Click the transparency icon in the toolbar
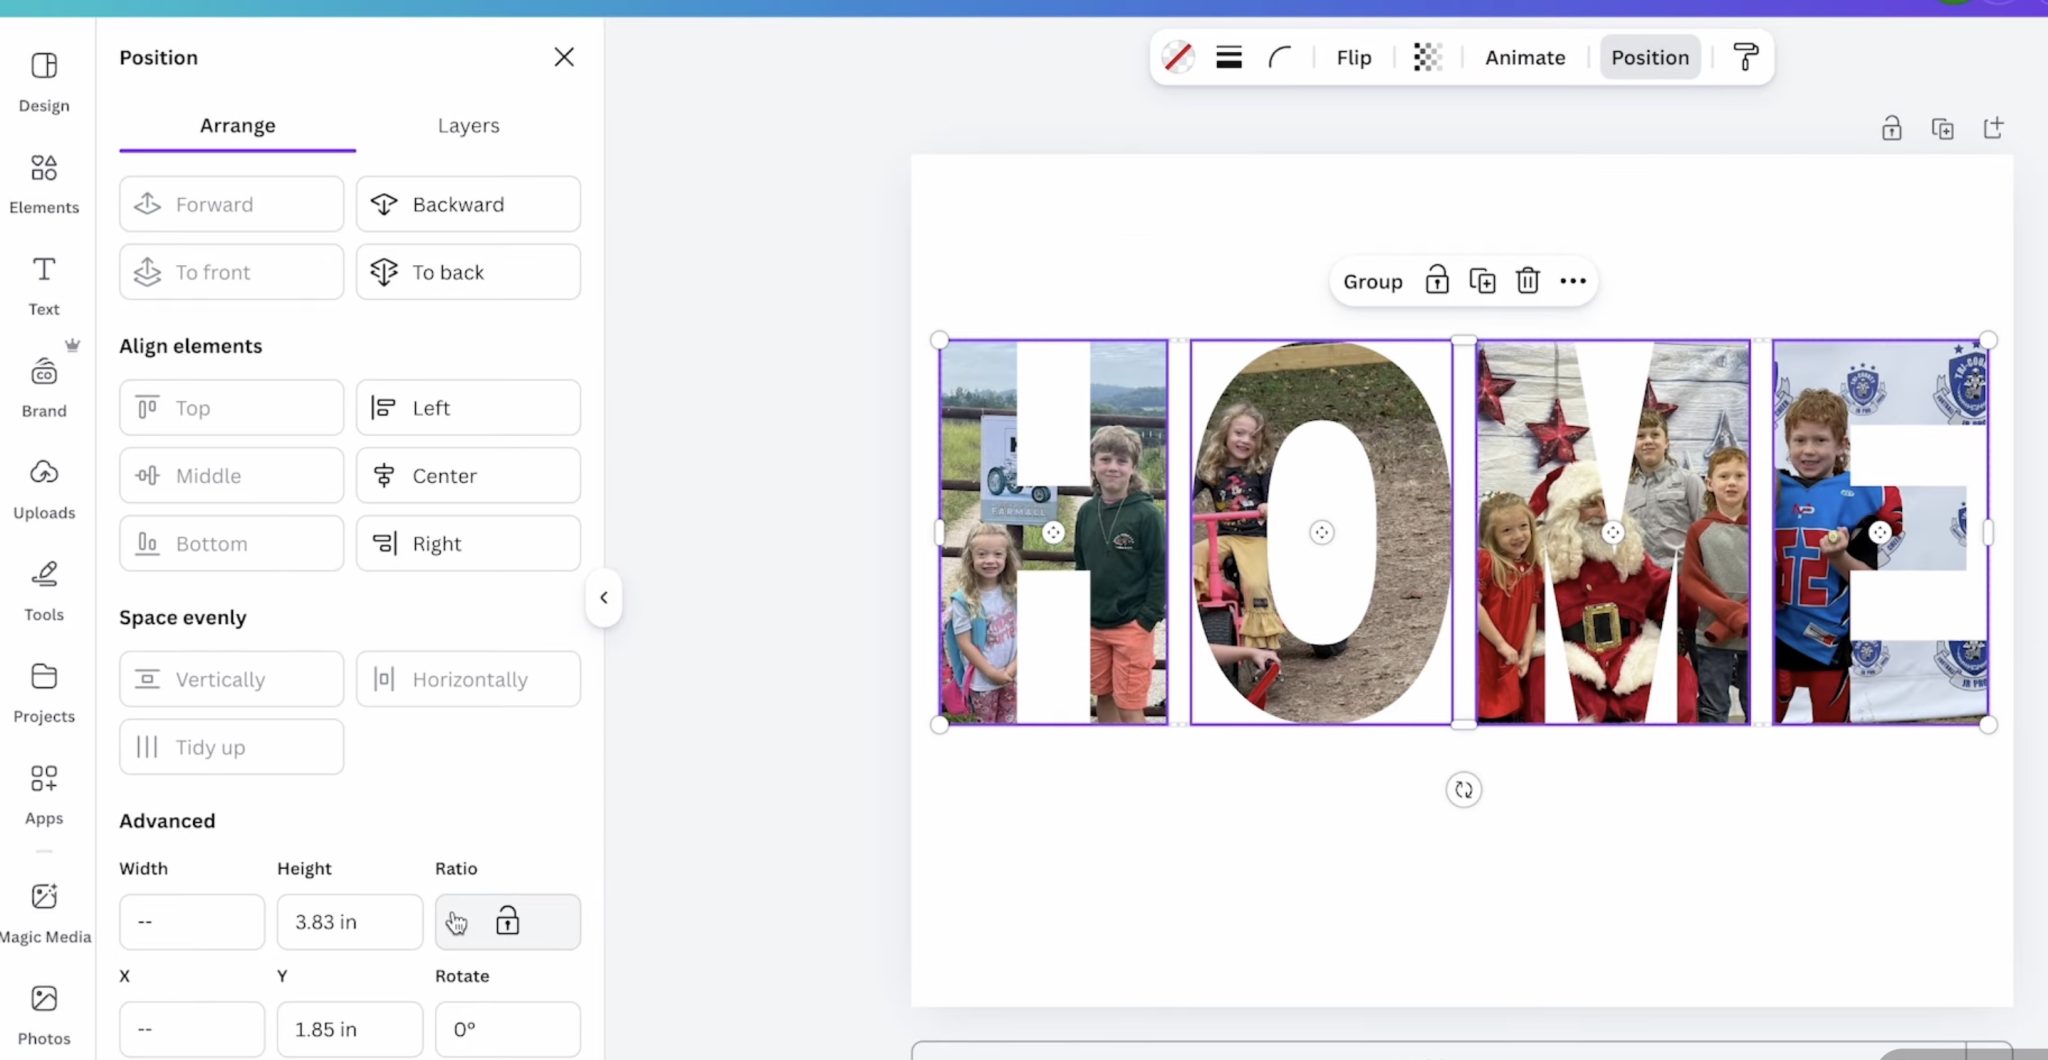The width and height of the screenshot is (2048, 1060). 1427,57
